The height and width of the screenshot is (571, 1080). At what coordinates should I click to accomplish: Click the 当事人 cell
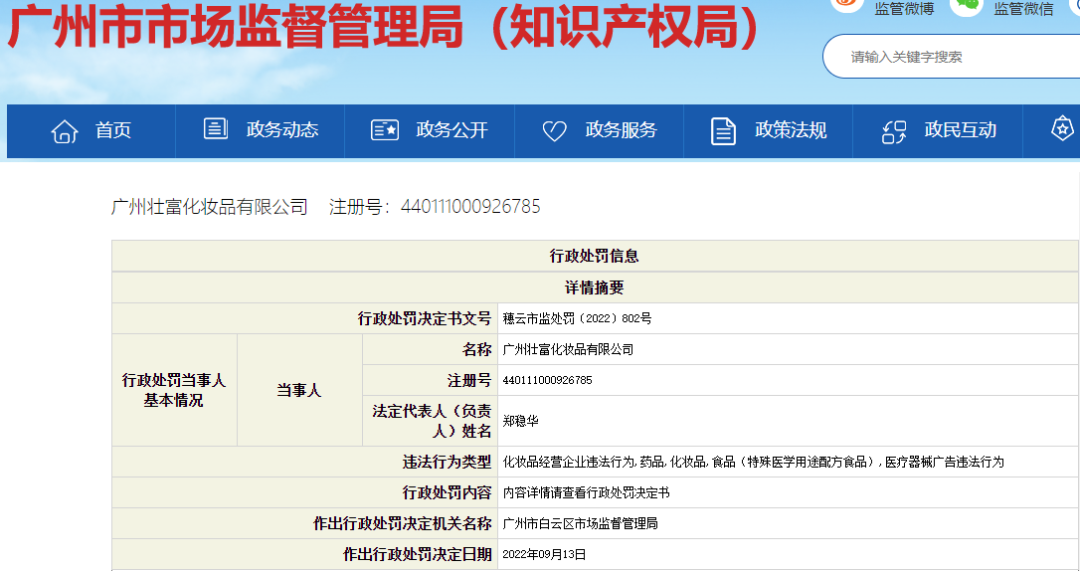pos(299,391)
